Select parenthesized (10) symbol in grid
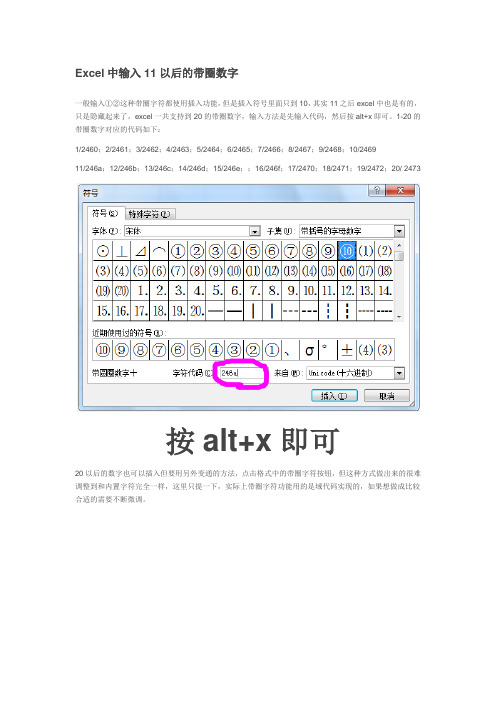496x702 pixels. (x=235, y=271)
